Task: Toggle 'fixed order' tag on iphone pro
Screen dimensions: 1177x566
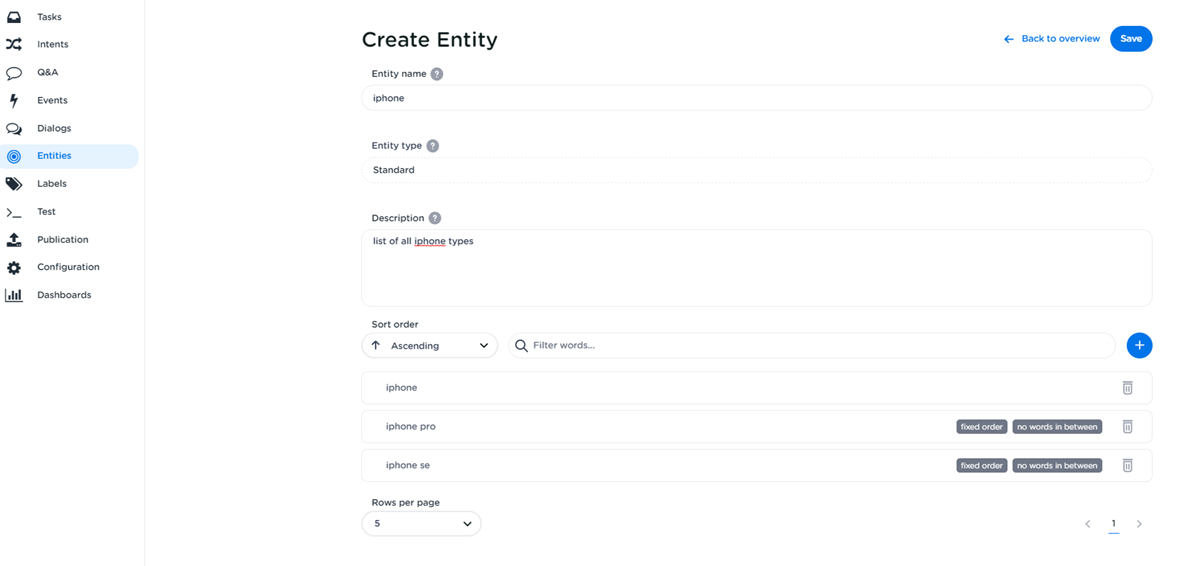Action: click(x=981, y=427)
